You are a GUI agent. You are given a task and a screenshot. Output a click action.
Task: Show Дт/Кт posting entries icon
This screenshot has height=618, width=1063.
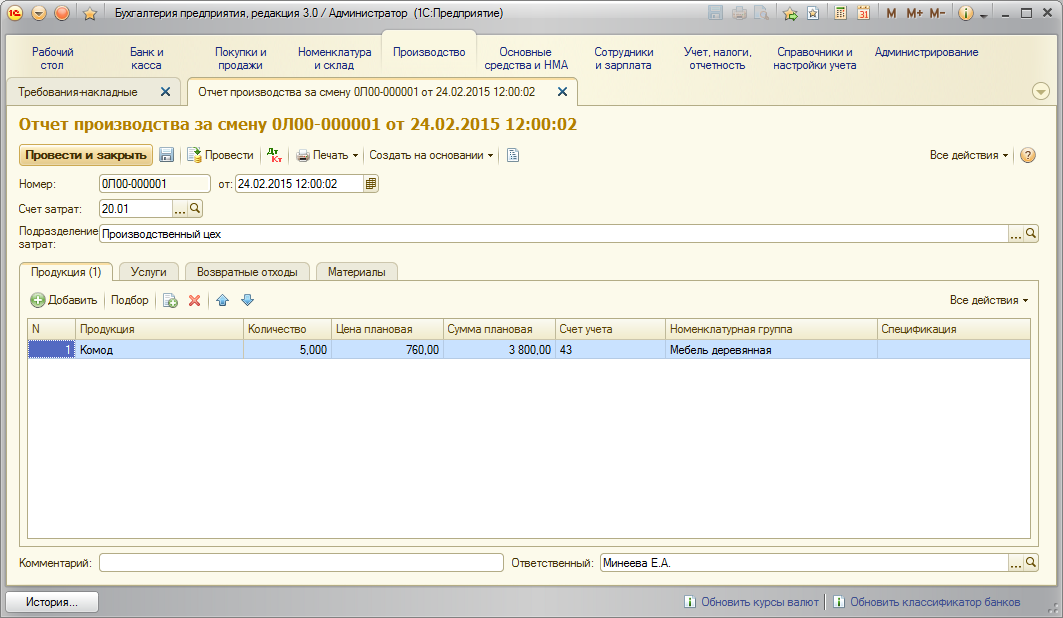(x=275, y=155)
